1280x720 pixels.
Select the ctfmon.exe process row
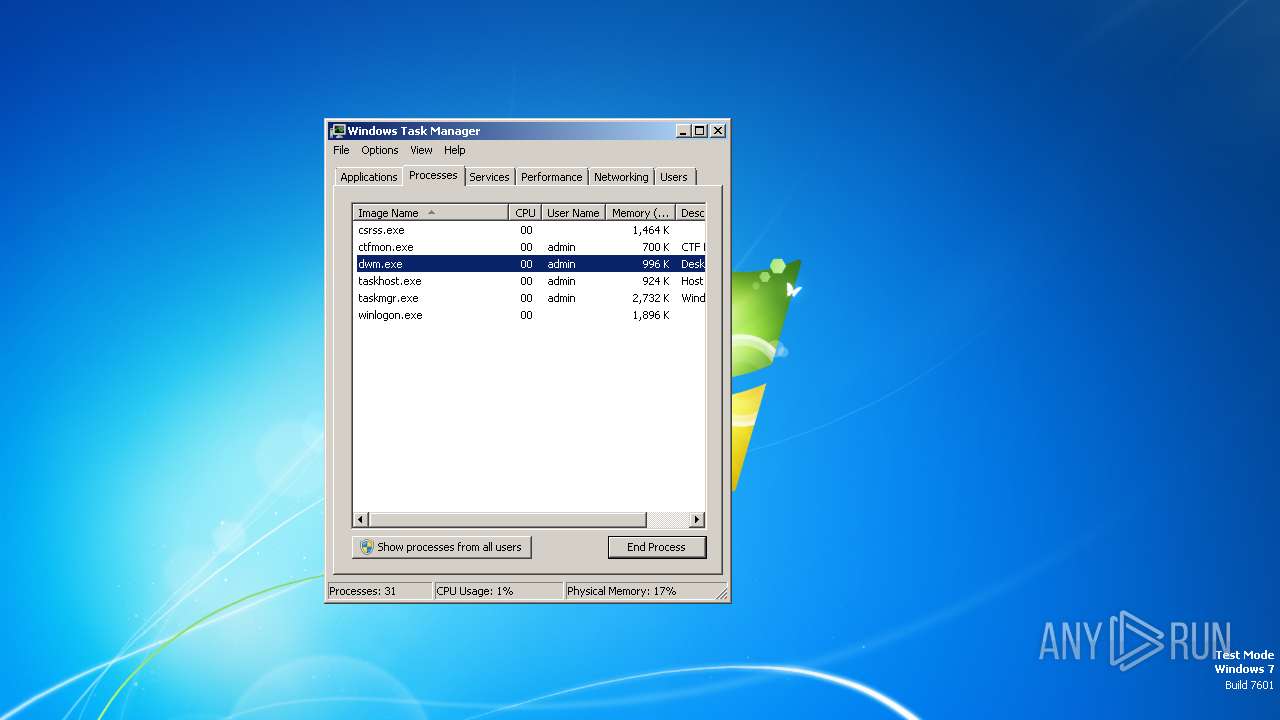tap(530, 247)
